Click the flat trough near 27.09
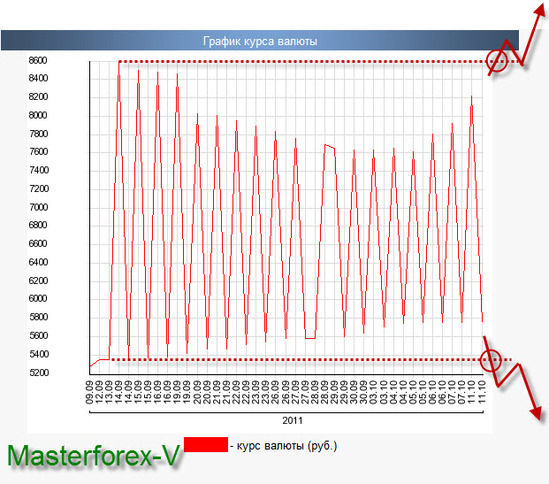549x484 pixels. [x=310, y=338]
